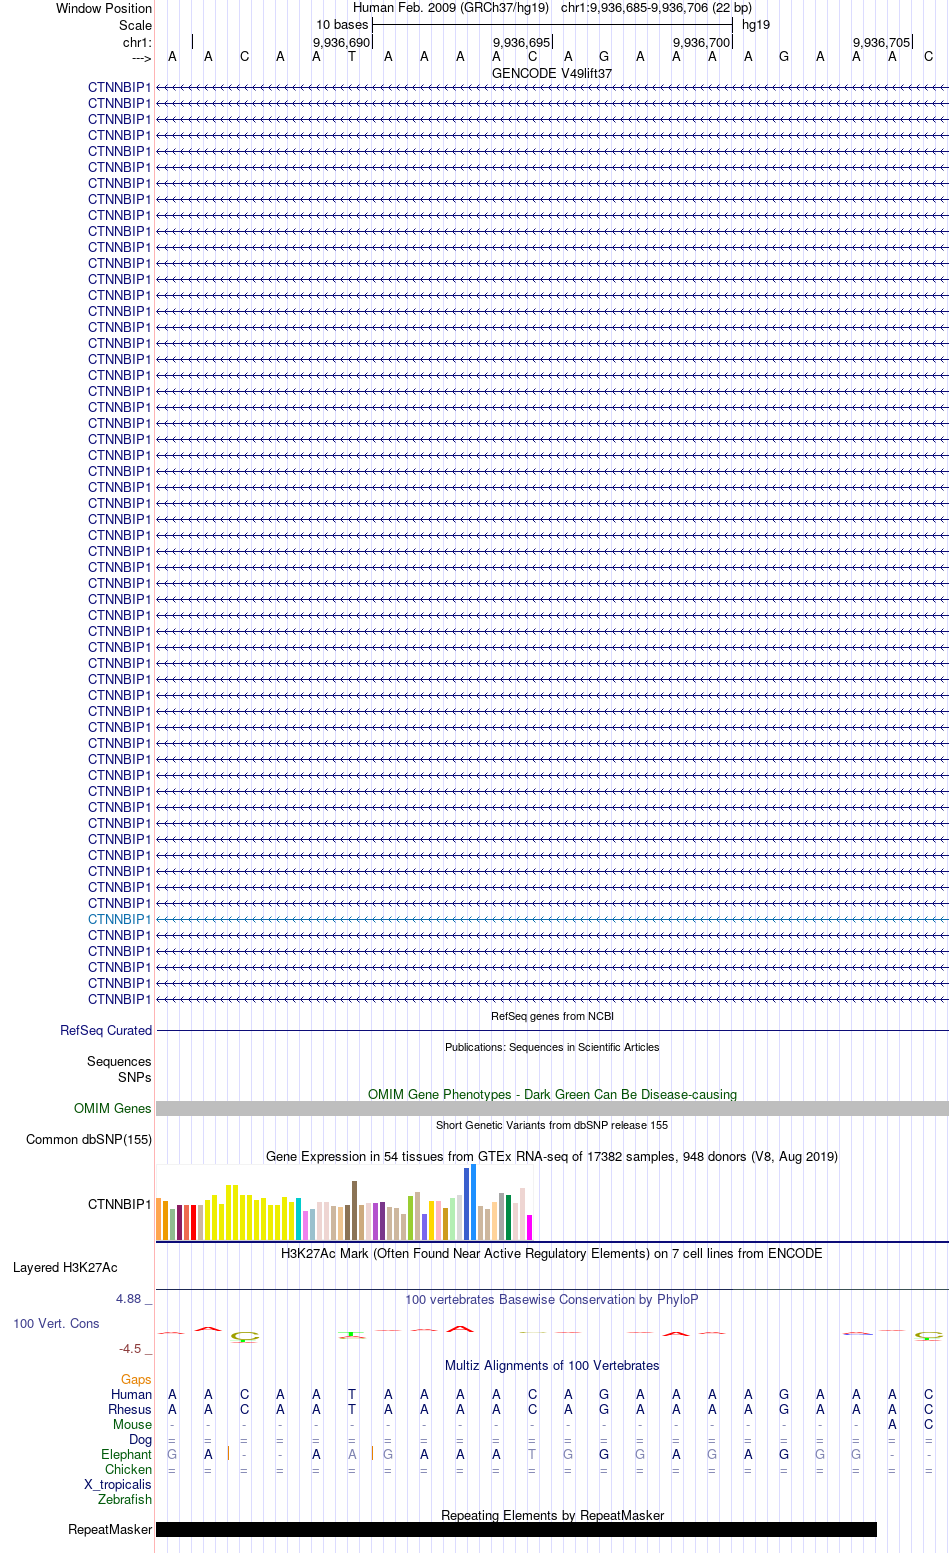The height and width of the screenshot is (1553, 950).
Task: Click the A base in the Mouse row
Action: pyautogui.click(x=892, y=1424)
